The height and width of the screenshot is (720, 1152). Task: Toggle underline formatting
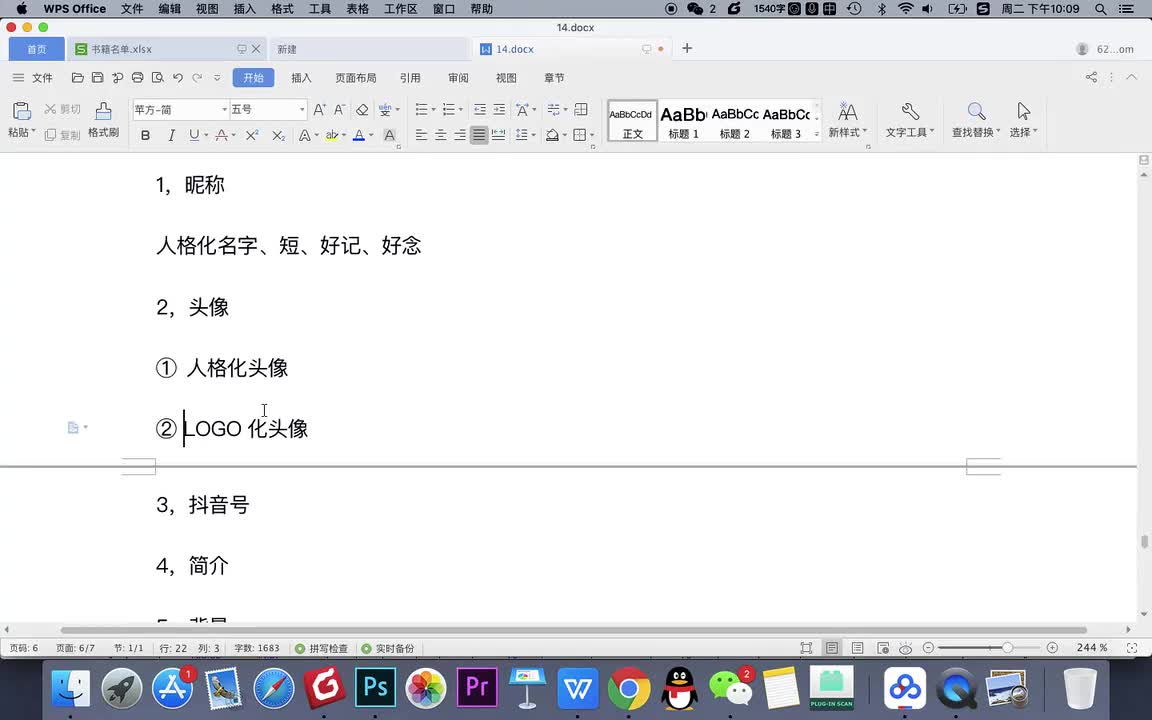(x=194, y=135)
